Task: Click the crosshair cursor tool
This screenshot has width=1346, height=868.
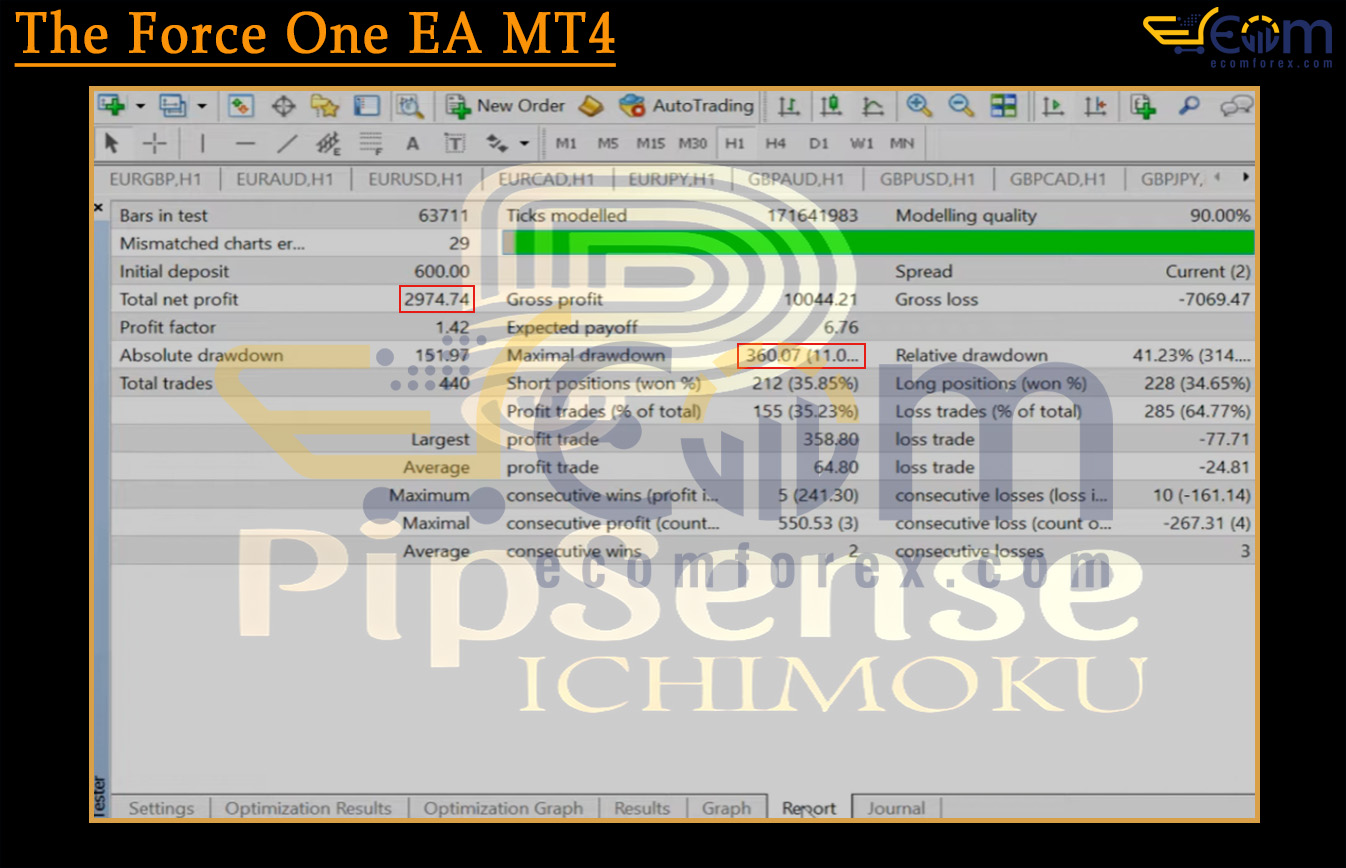Action: [154, 144]
